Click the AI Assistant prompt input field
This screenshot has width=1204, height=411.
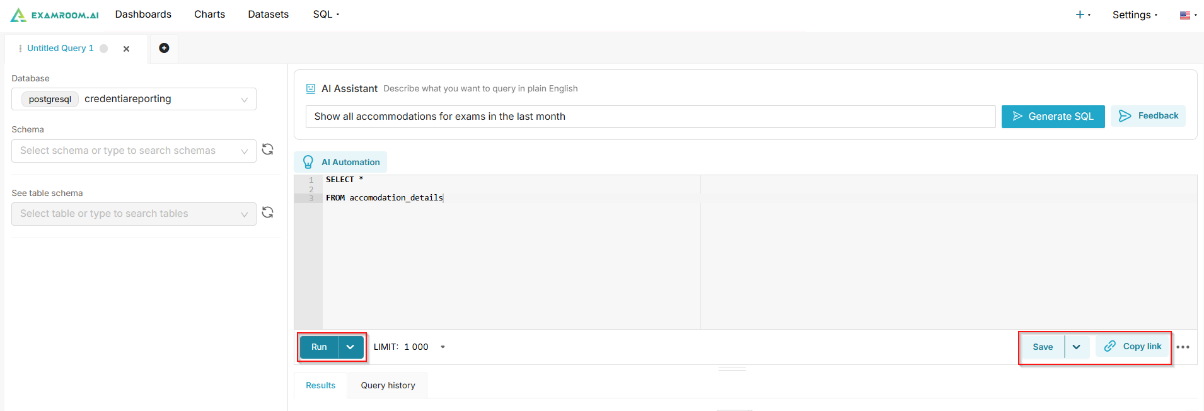pos(650,116)
